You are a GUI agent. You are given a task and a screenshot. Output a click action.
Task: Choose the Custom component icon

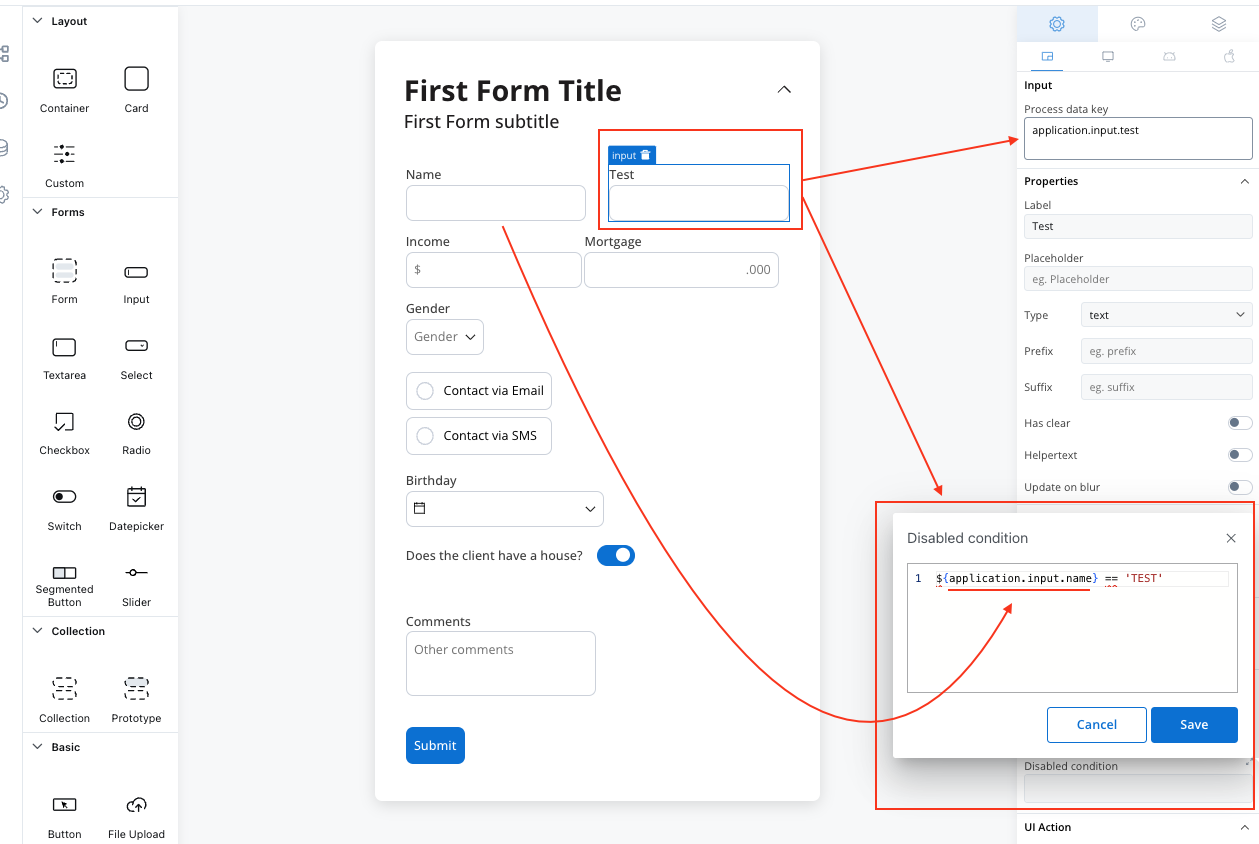[x=64, y=154]
